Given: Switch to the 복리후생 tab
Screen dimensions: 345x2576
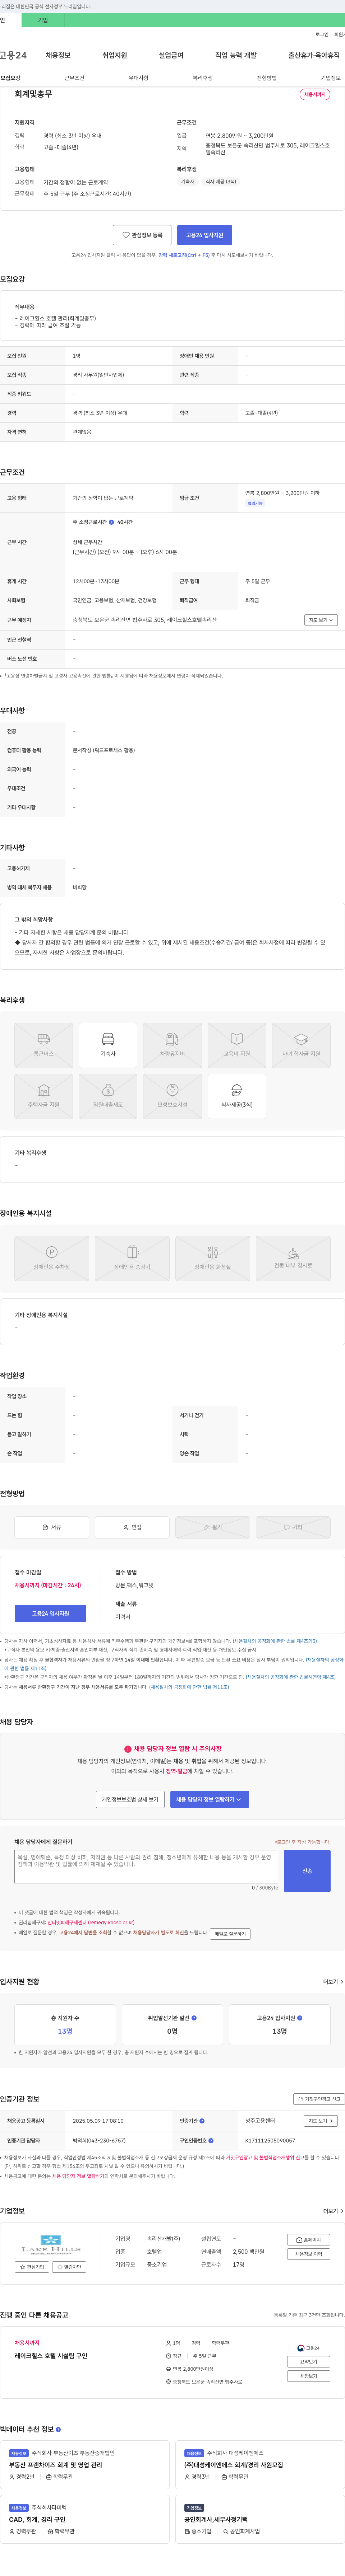Looking at the screenshot, I should point(203,78).
